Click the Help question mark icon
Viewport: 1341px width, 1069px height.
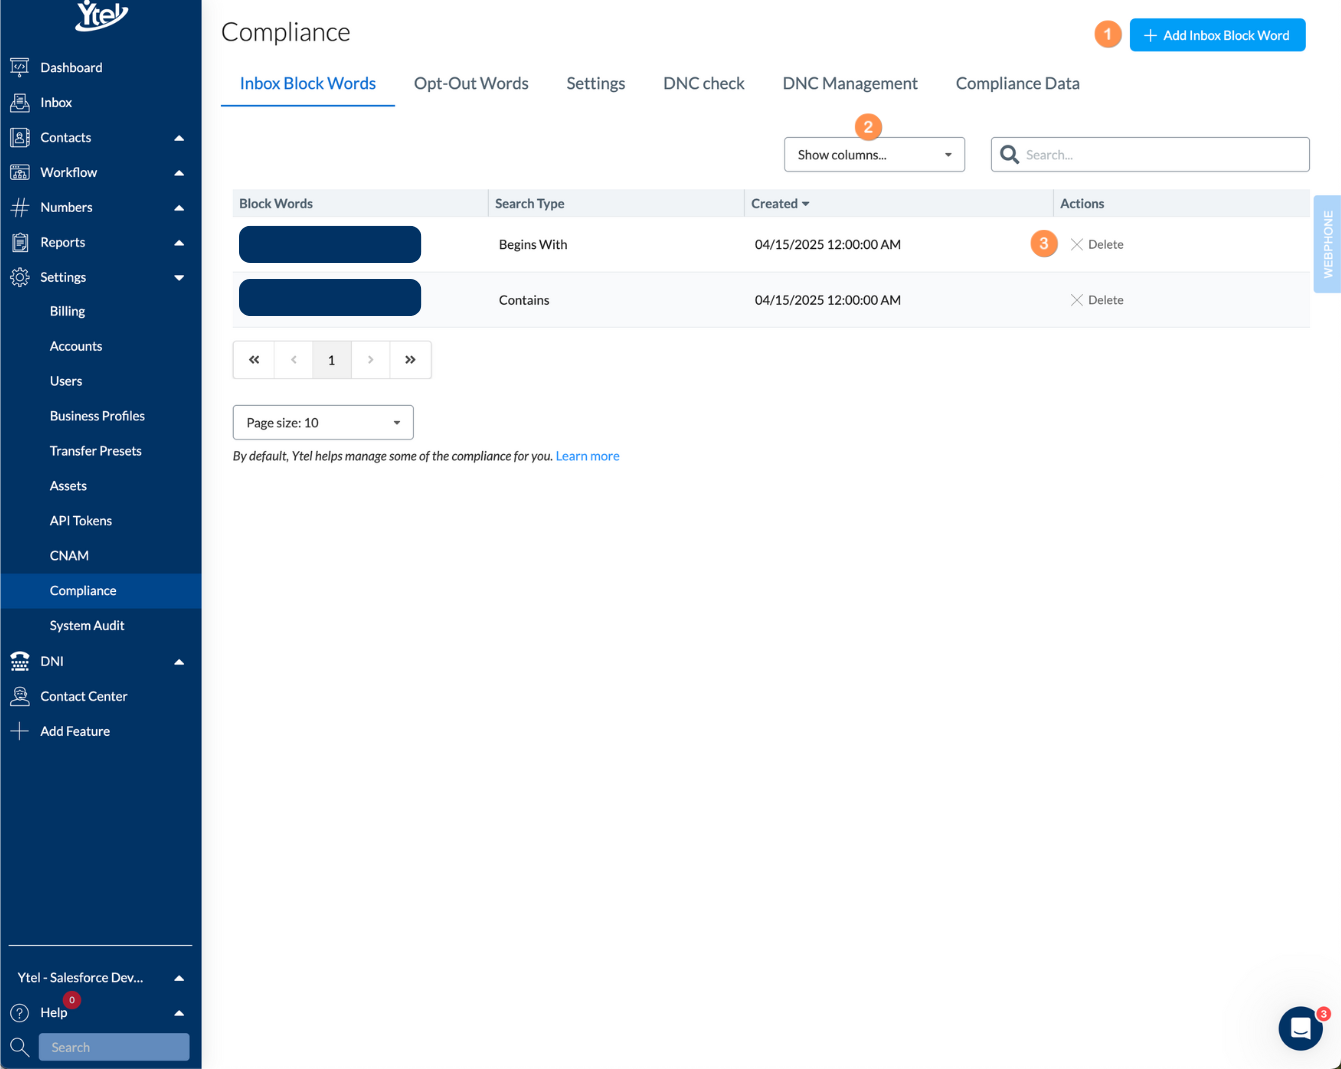[19, 1013]
